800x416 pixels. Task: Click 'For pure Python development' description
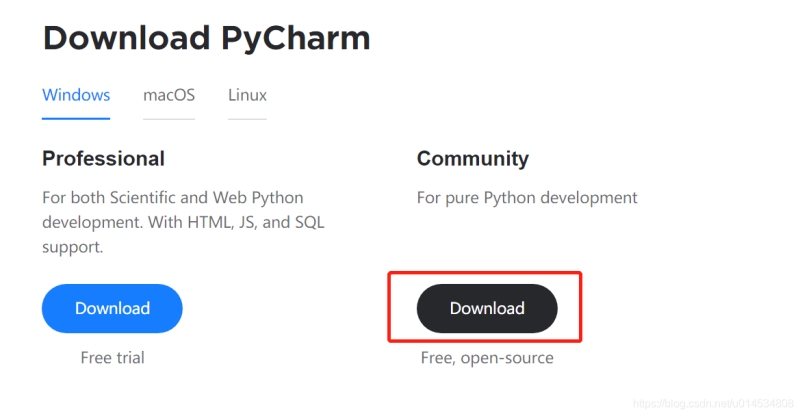[x=526, y=197]
